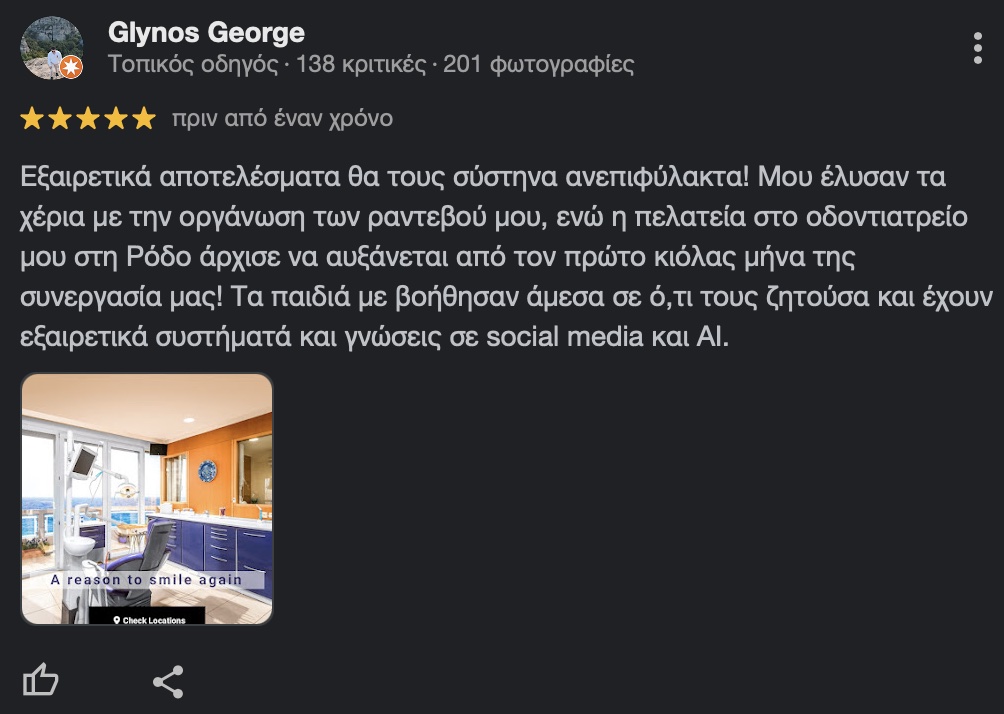Share this review via share icon
This screenshot has height=714, width=1004.
[x=168, y=681]
